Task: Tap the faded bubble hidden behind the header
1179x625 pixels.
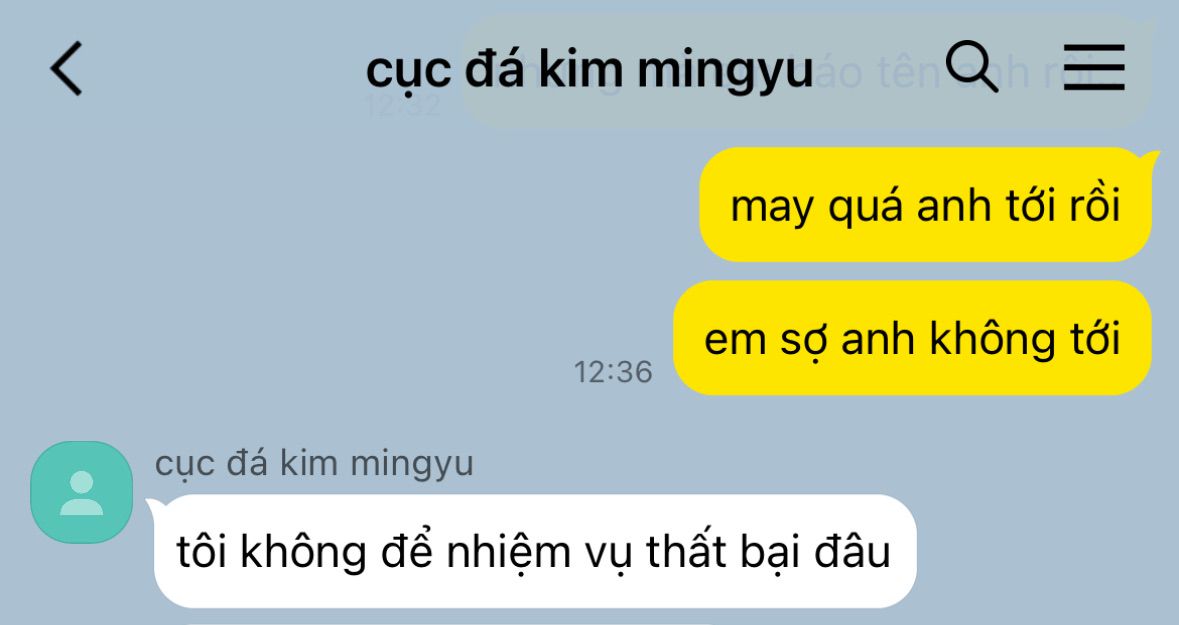Action: pos(805,71)
